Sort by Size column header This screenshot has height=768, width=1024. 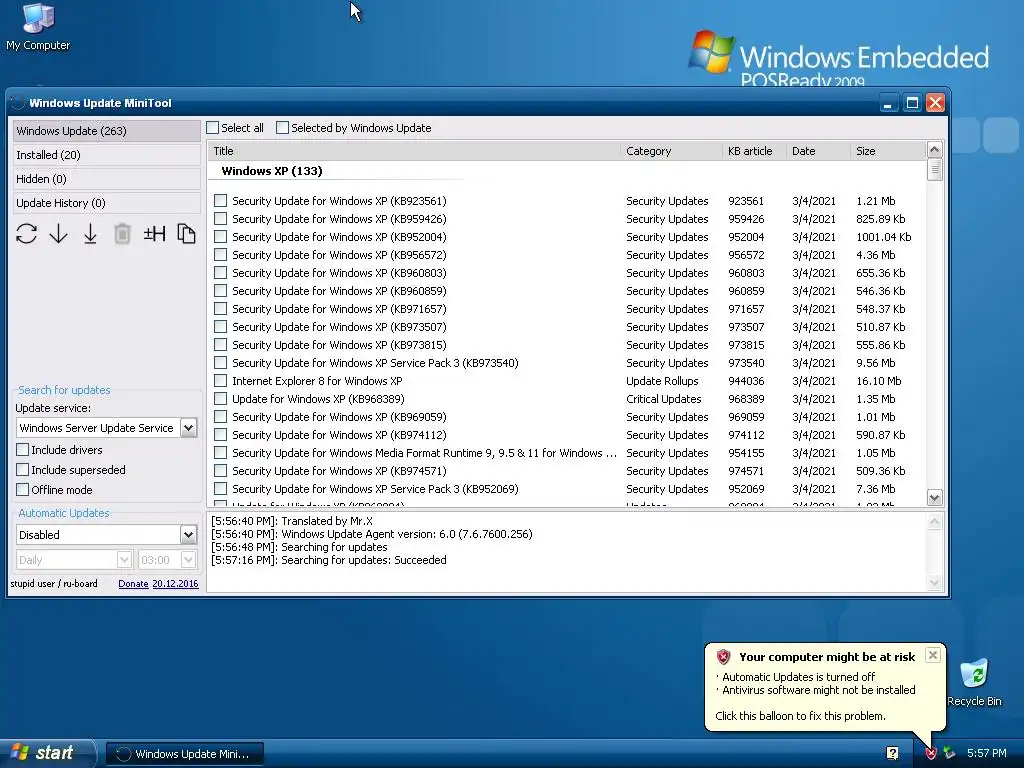[x=888, y=151]
